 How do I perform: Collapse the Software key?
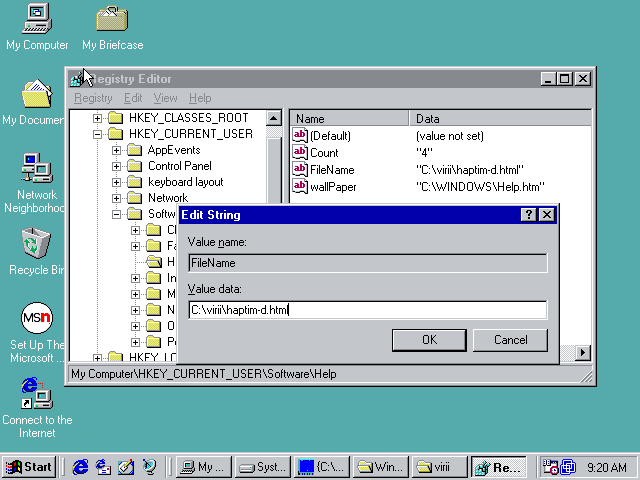tap(116, 214)
